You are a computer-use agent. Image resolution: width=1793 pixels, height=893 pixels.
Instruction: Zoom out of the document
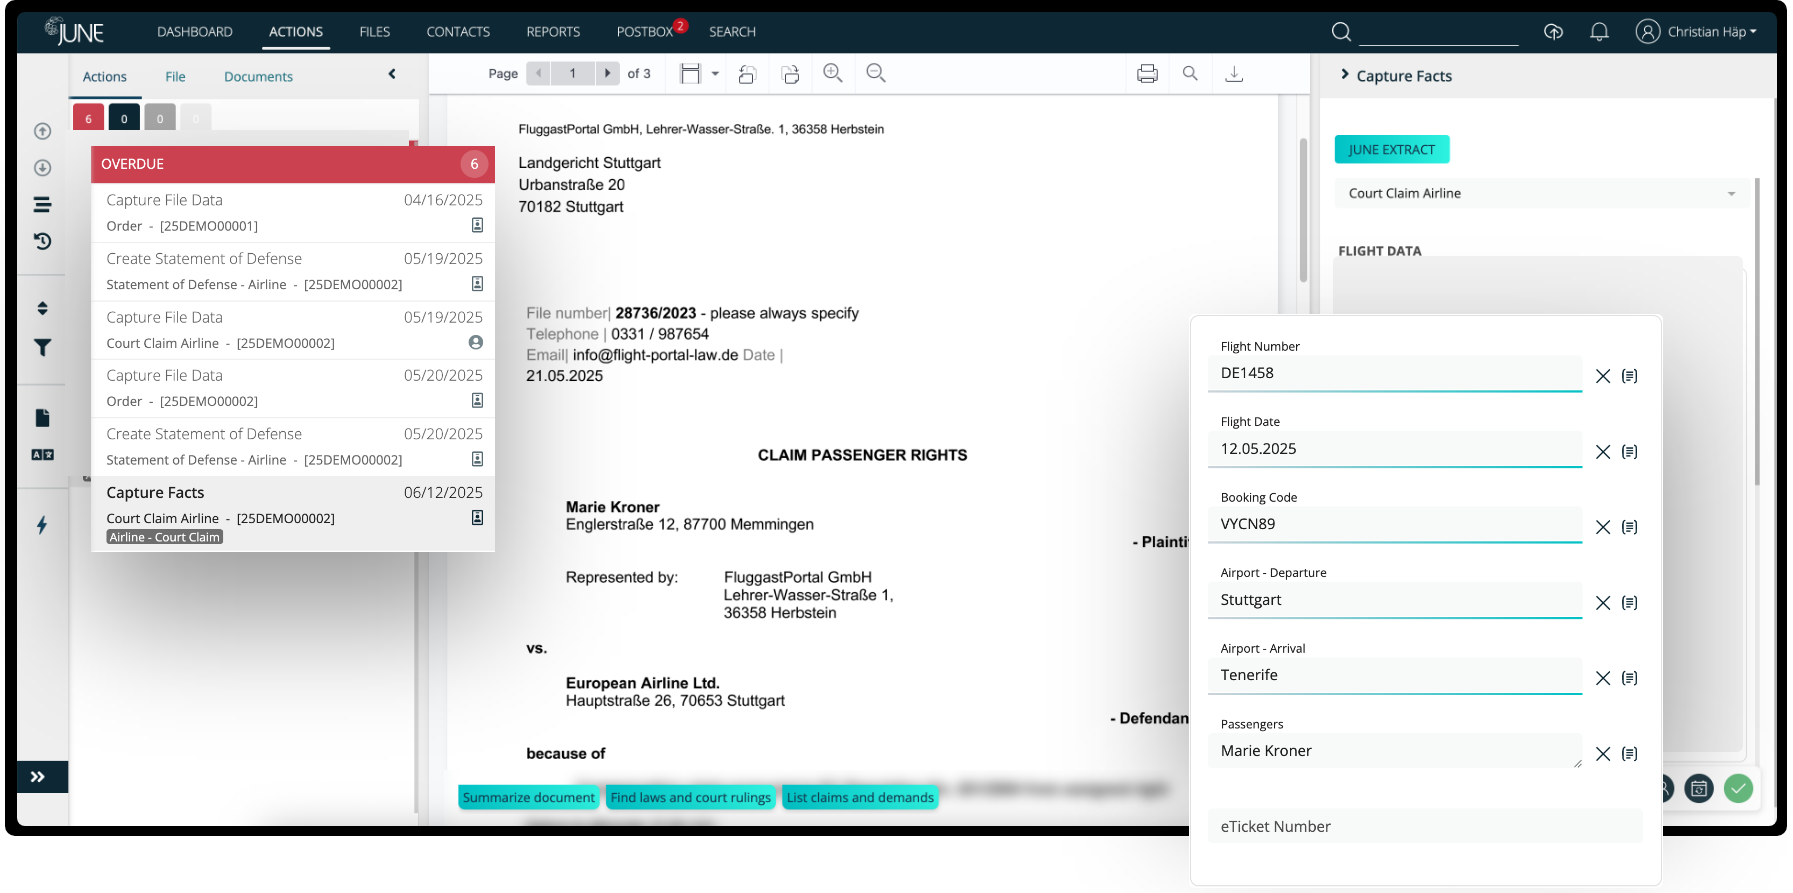(876, 73)
